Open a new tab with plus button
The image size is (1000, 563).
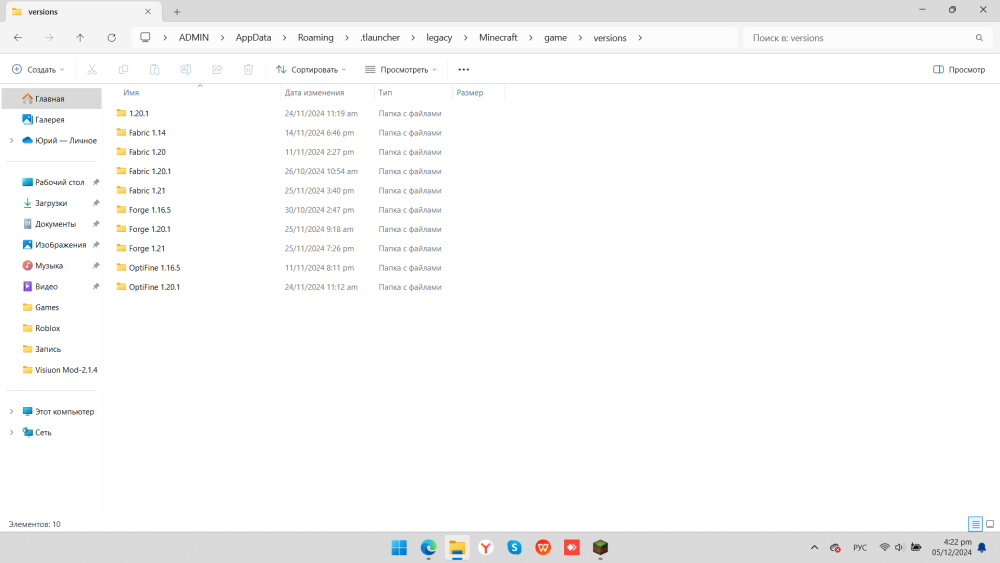(177, 11)
